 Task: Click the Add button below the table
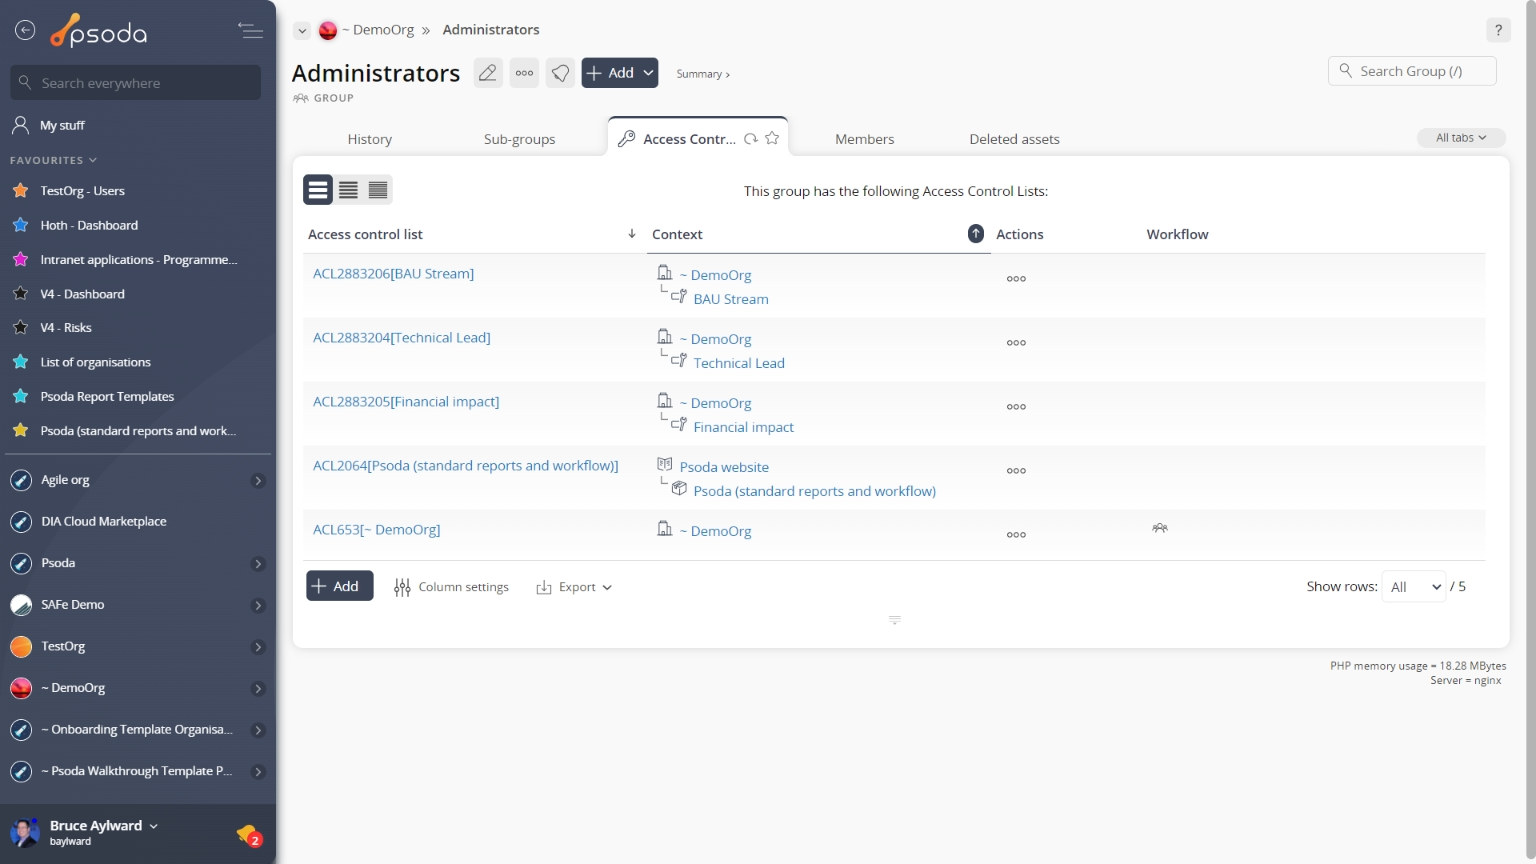[x=340, y=586]
